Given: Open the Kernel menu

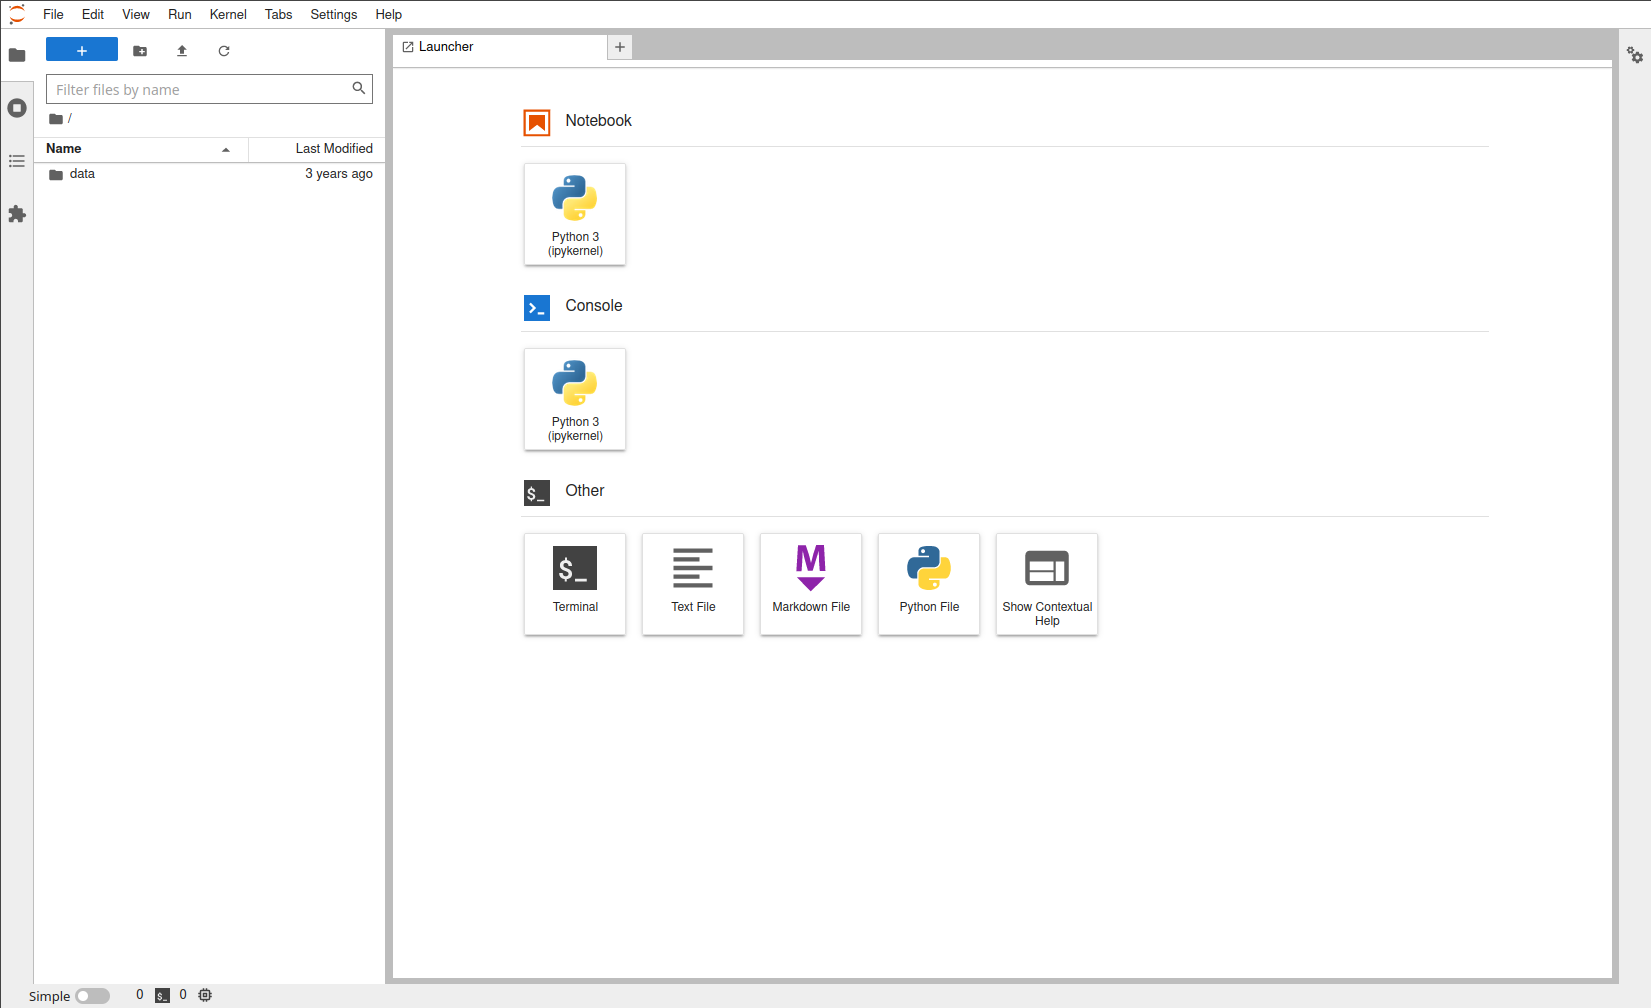Looking at the screenshot, I should 228,15.
